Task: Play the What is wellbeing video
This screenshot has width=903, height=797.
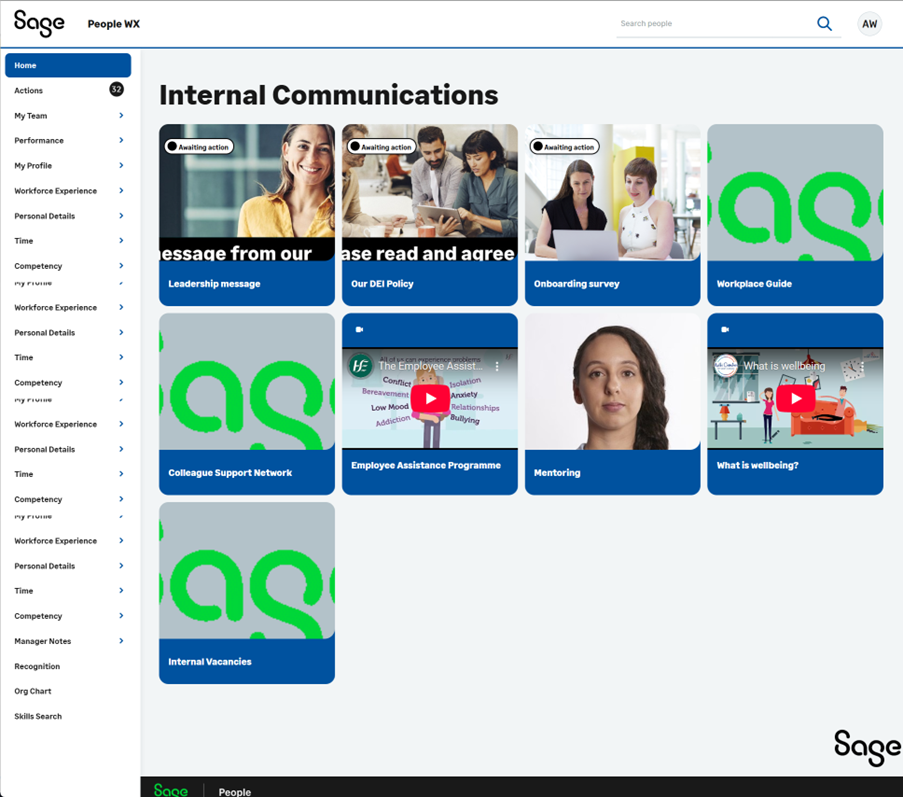Action: pyautogui.click(x=795, y=399)
